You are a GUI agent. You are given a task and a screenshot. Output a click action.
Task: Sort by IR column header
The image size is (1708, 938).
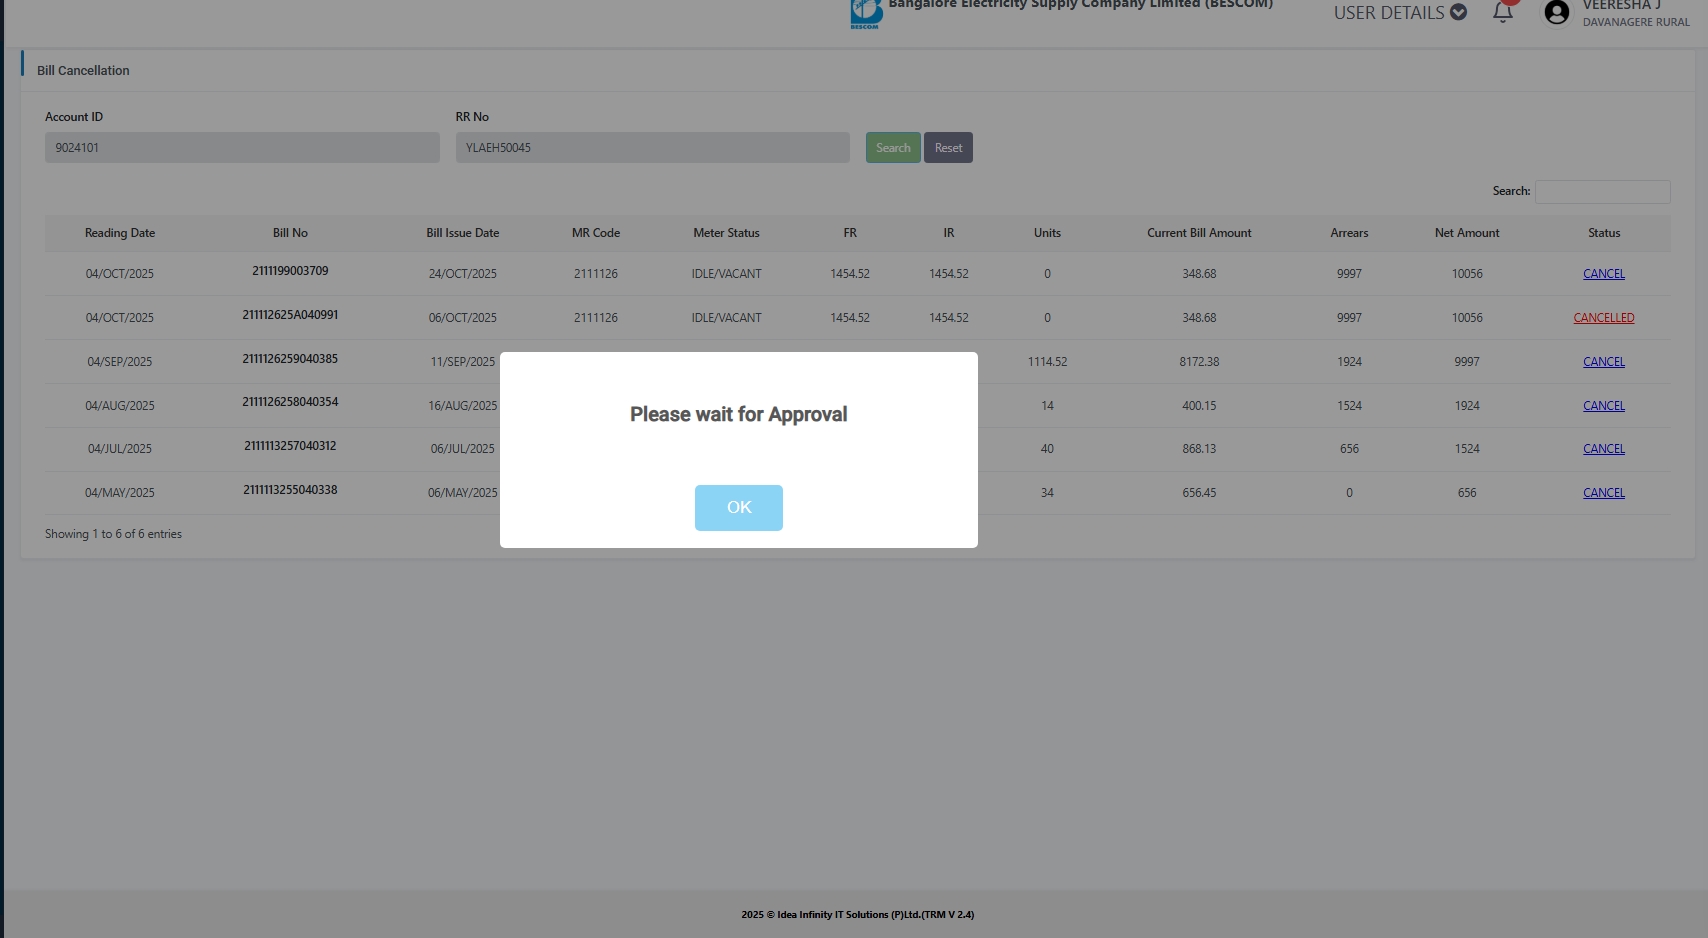click(x=949, y=233)
